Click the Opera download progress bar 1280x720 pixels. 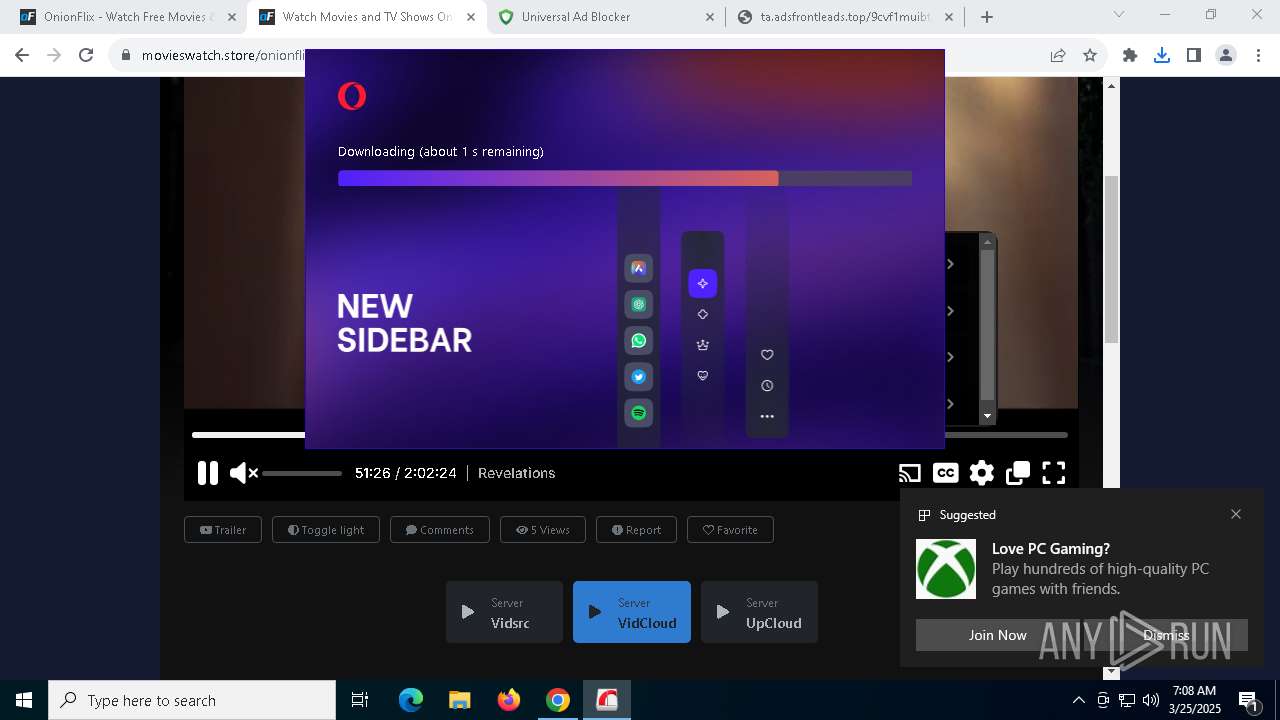pyautogui.click(x=625, y=178)
